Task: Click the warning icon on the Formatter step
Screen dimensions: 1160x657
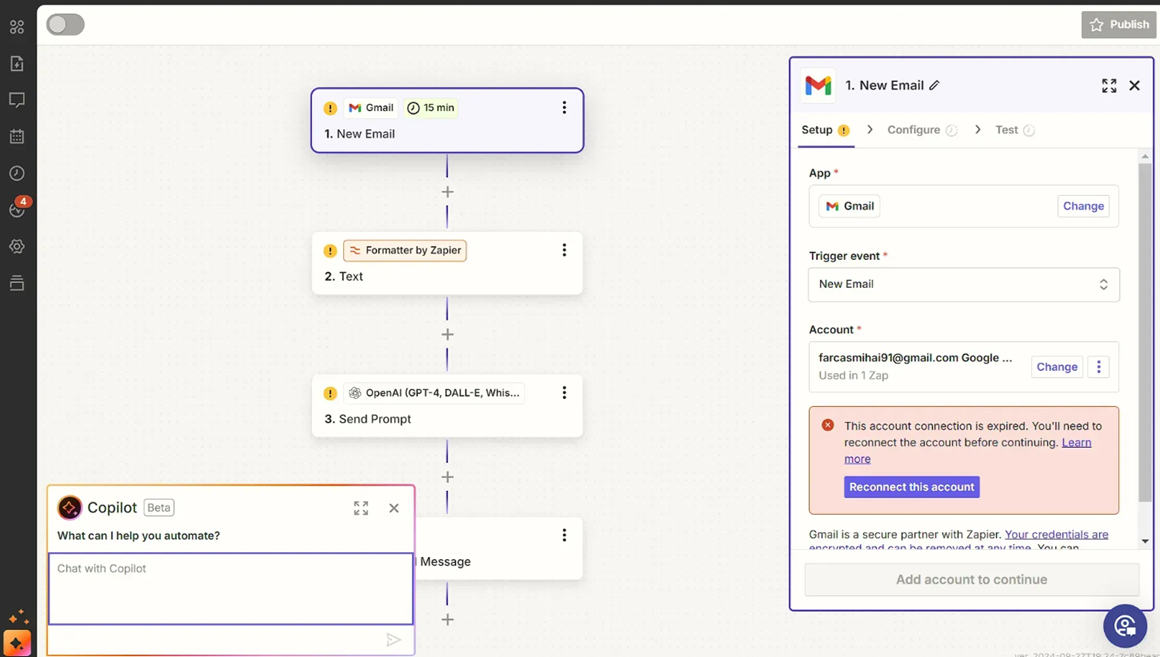Action: pos(330,251)
